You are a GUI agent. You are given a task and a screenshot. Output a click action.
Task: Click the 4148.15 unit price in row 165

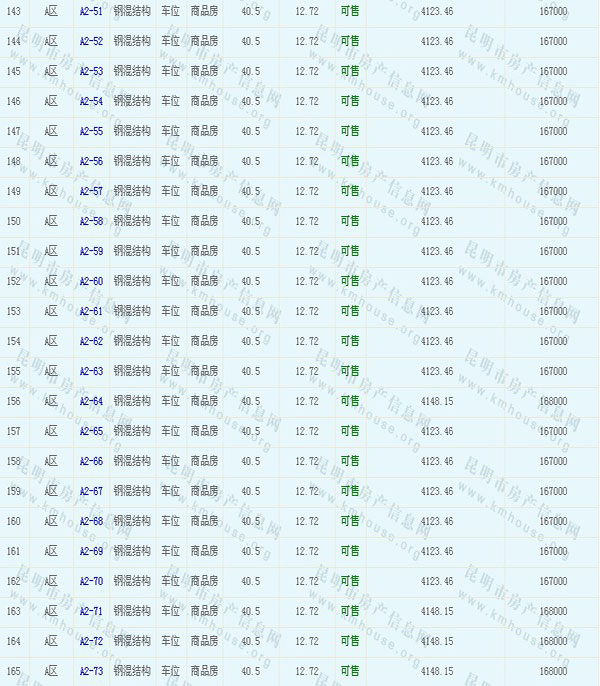point(436,671)
